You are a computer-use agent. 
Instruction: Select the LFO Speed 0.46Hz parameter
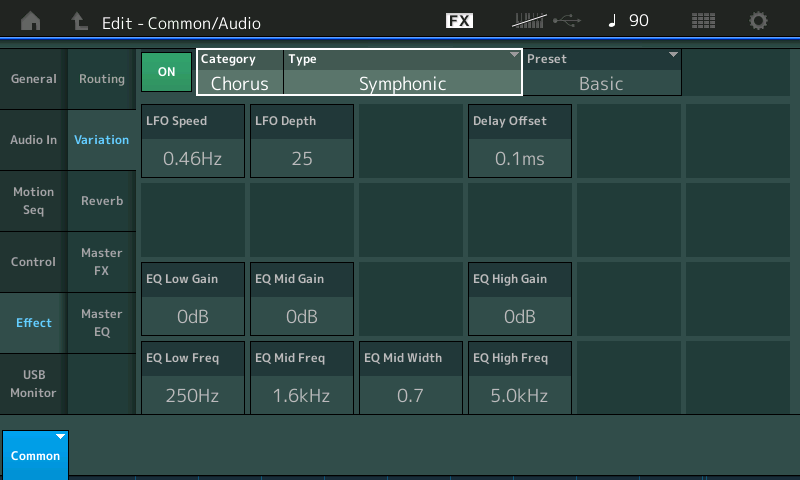click(193, 141)
